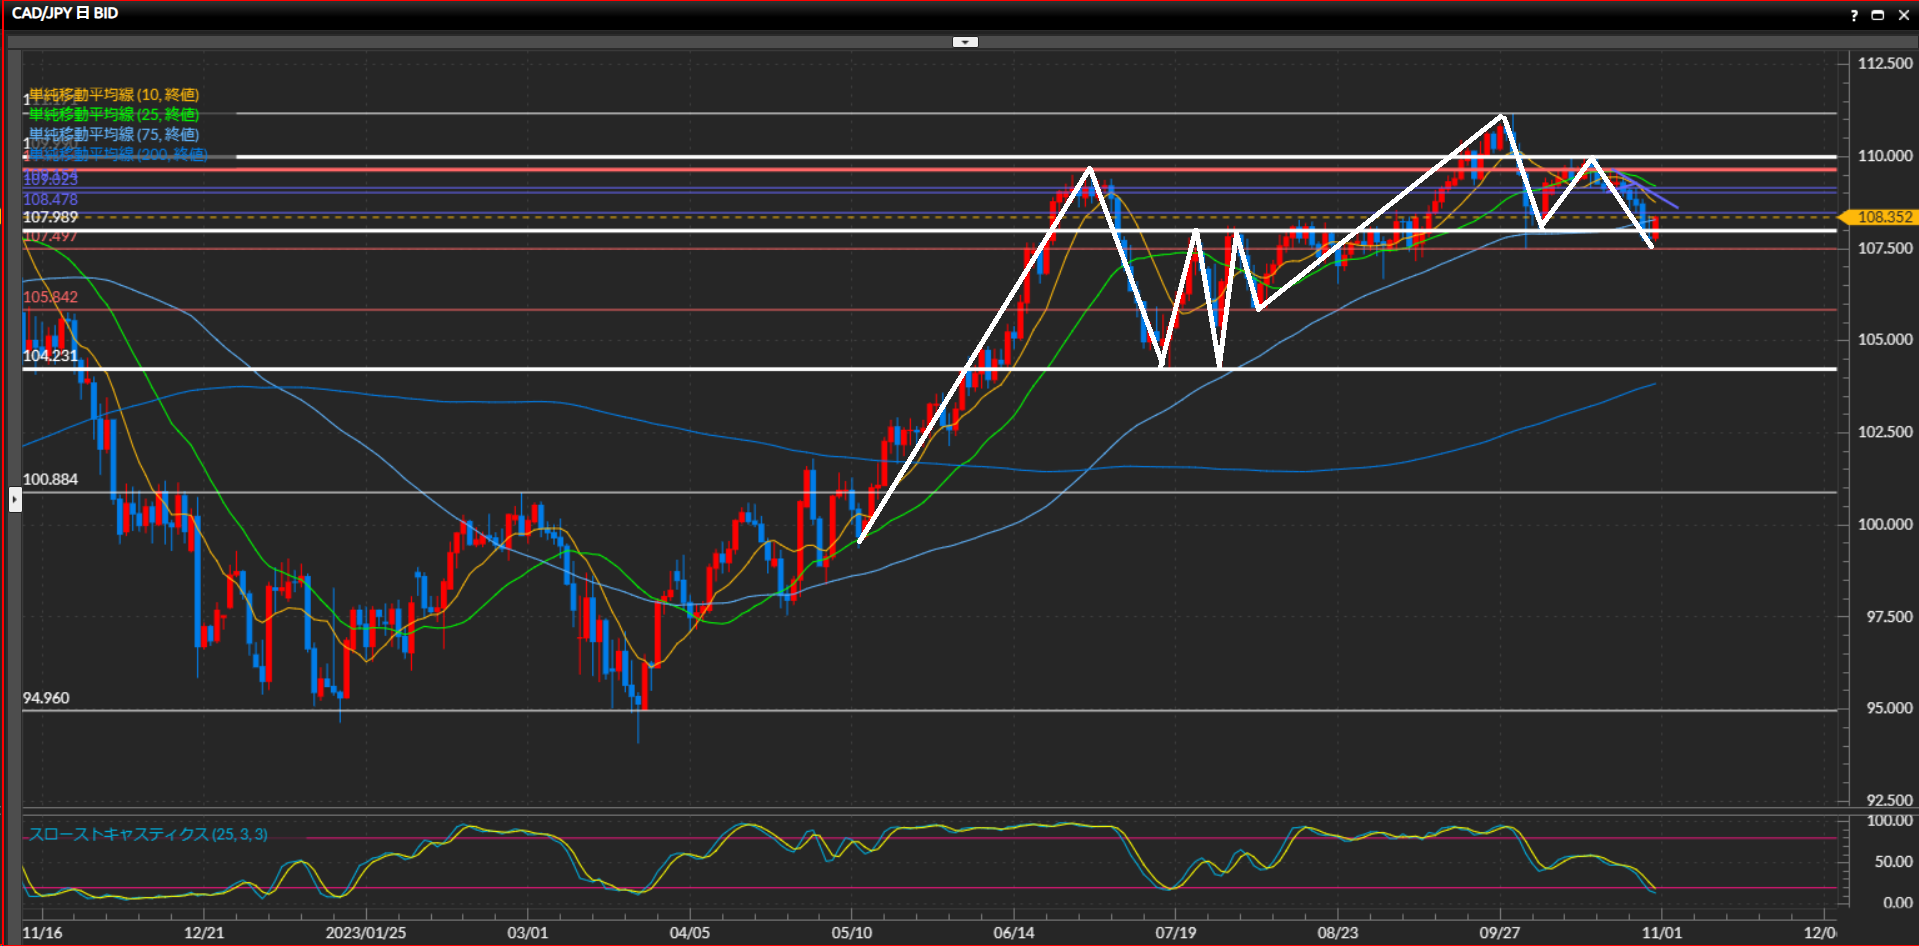This screenshot has height=946, width=1919.
Task: Click the 11/01 date on time axis
Action: [1661, 933]
